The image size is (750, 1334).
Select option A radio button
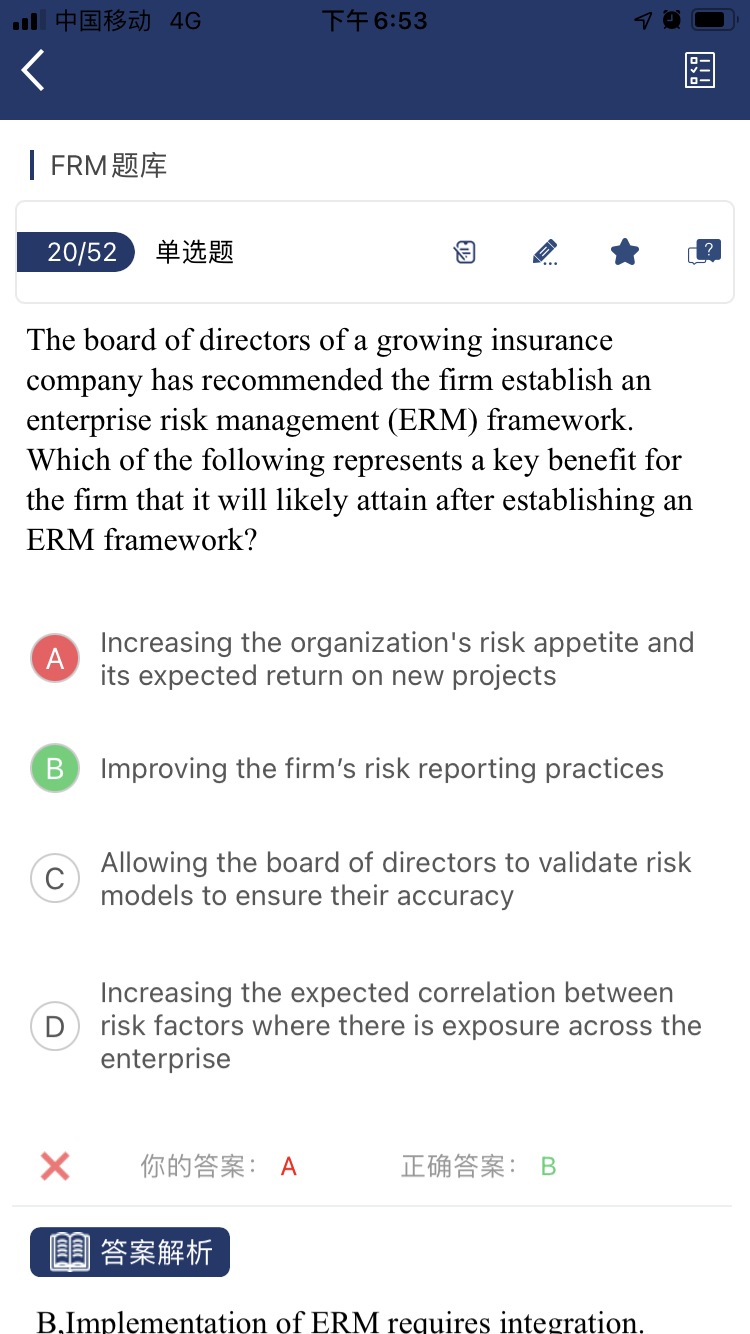pyautogui.click(x=55, y=658)
